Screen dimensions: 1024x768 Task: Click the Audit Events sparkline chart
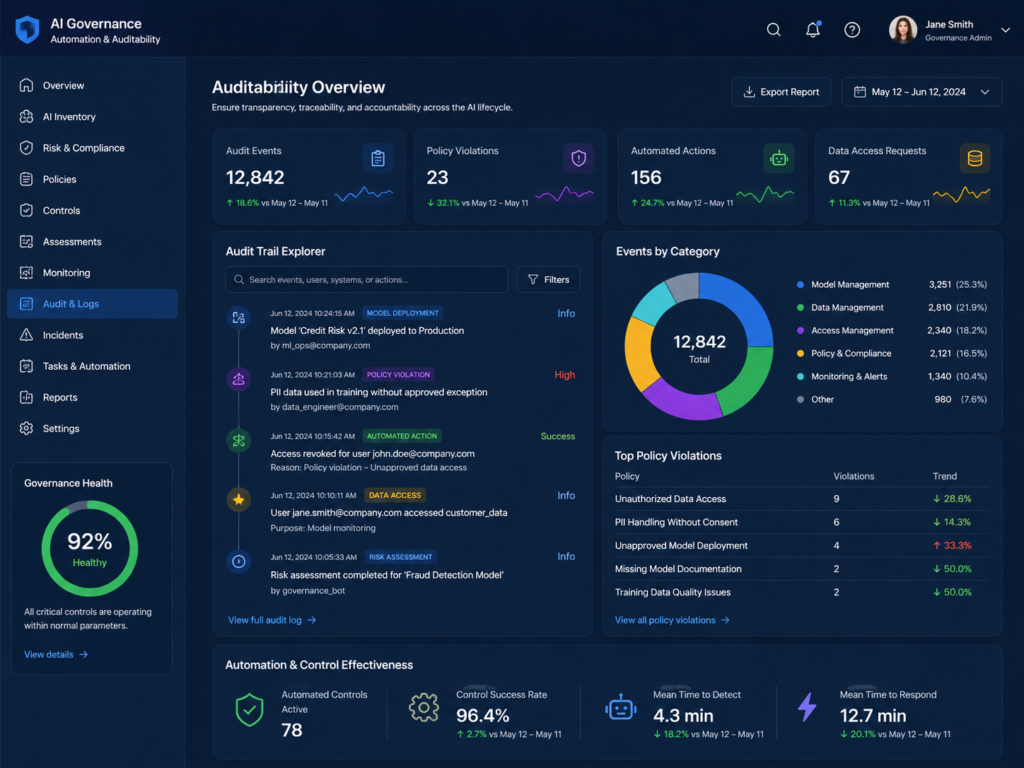click(364, 195)
